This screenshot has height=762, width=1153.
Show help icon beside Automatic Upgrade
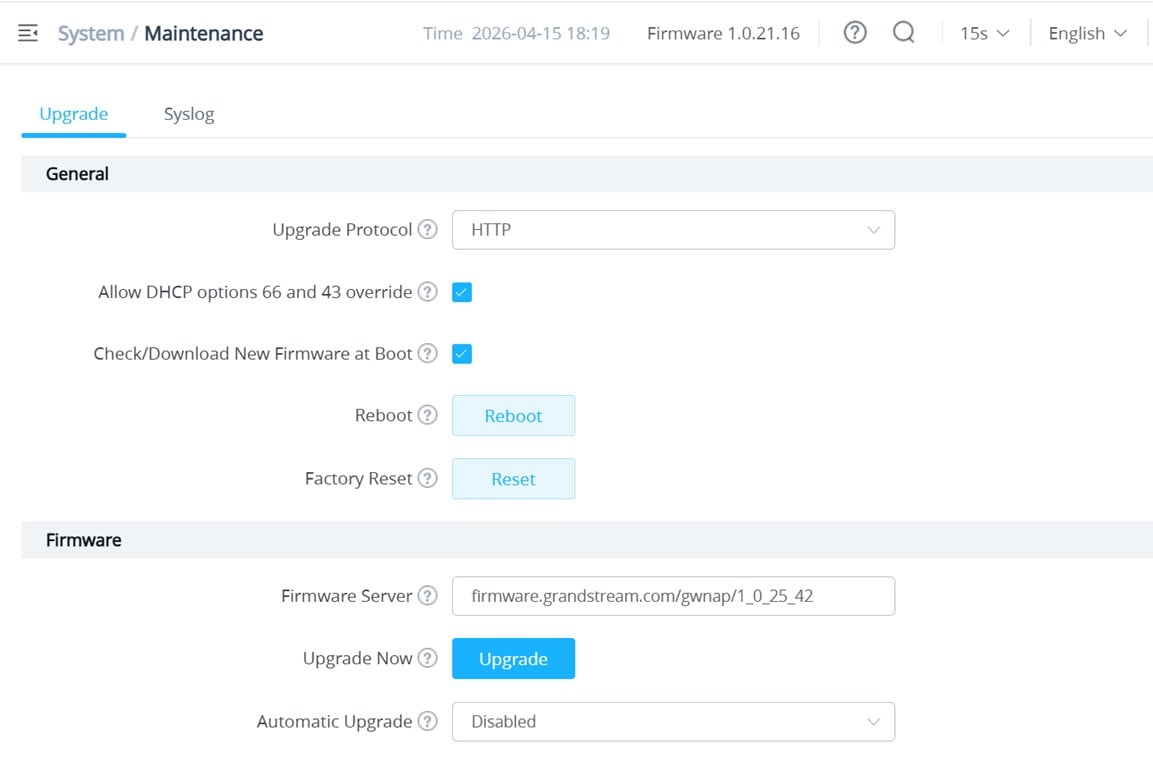point(428,721)
